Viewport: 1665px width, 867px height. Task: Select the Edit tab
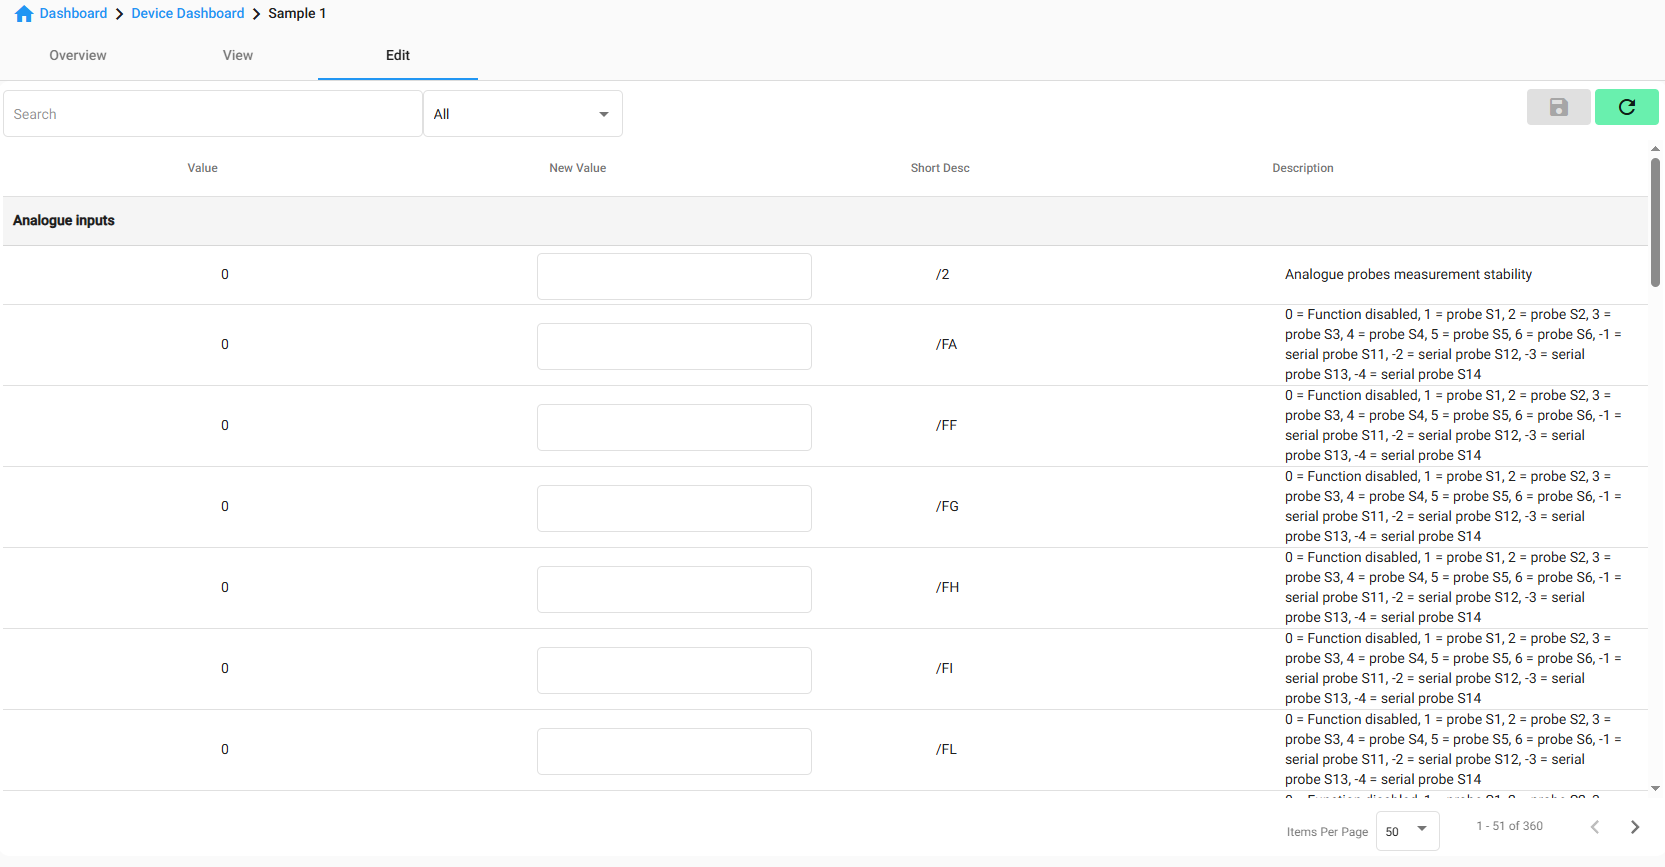(398, 56)
